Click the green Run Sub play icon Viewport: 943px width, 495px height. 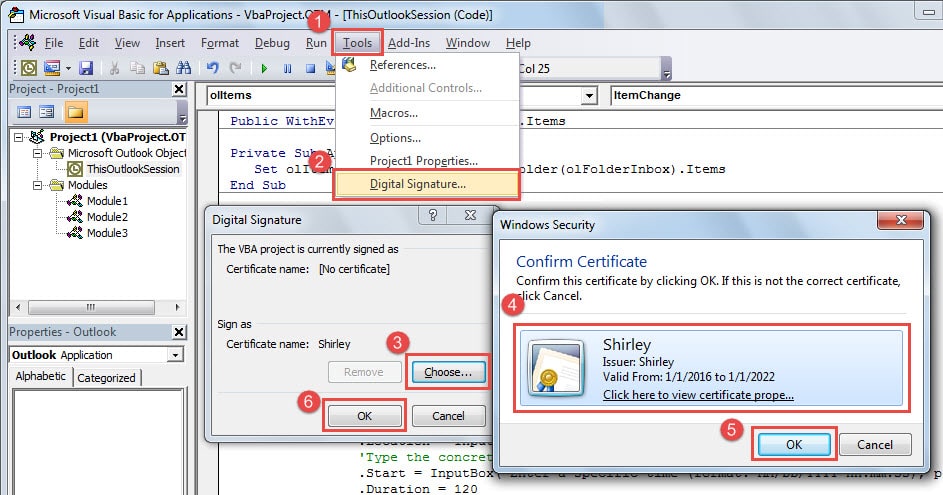[x=264, y=69]
